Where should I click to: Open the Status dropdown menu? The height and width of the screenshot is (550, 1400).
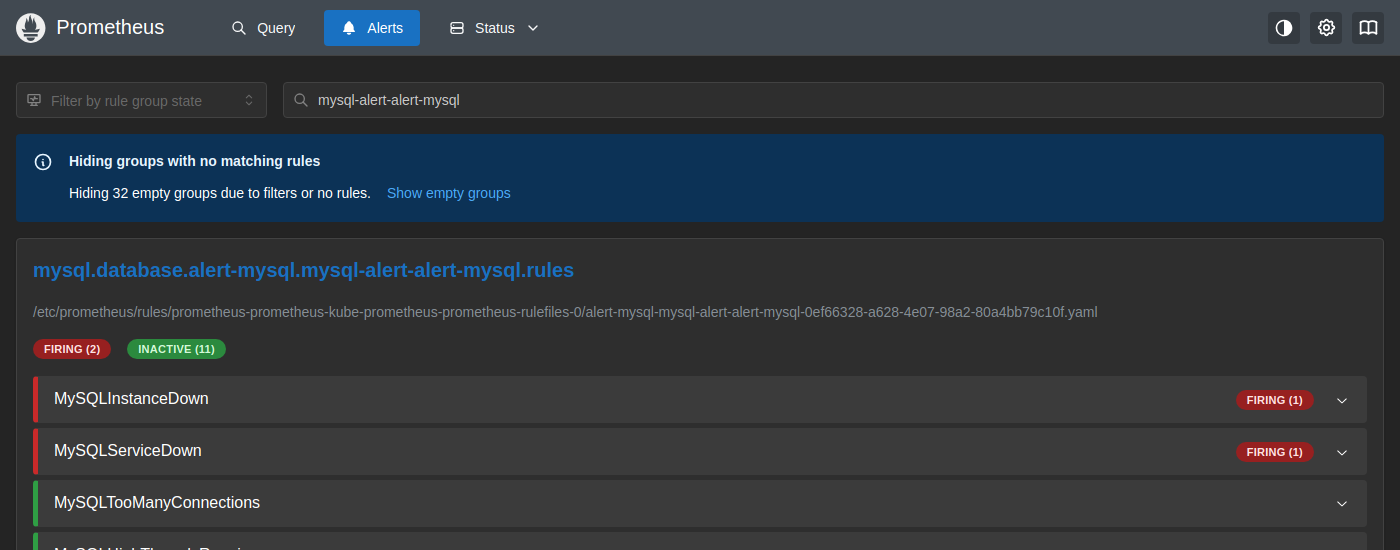coord(494,28)
